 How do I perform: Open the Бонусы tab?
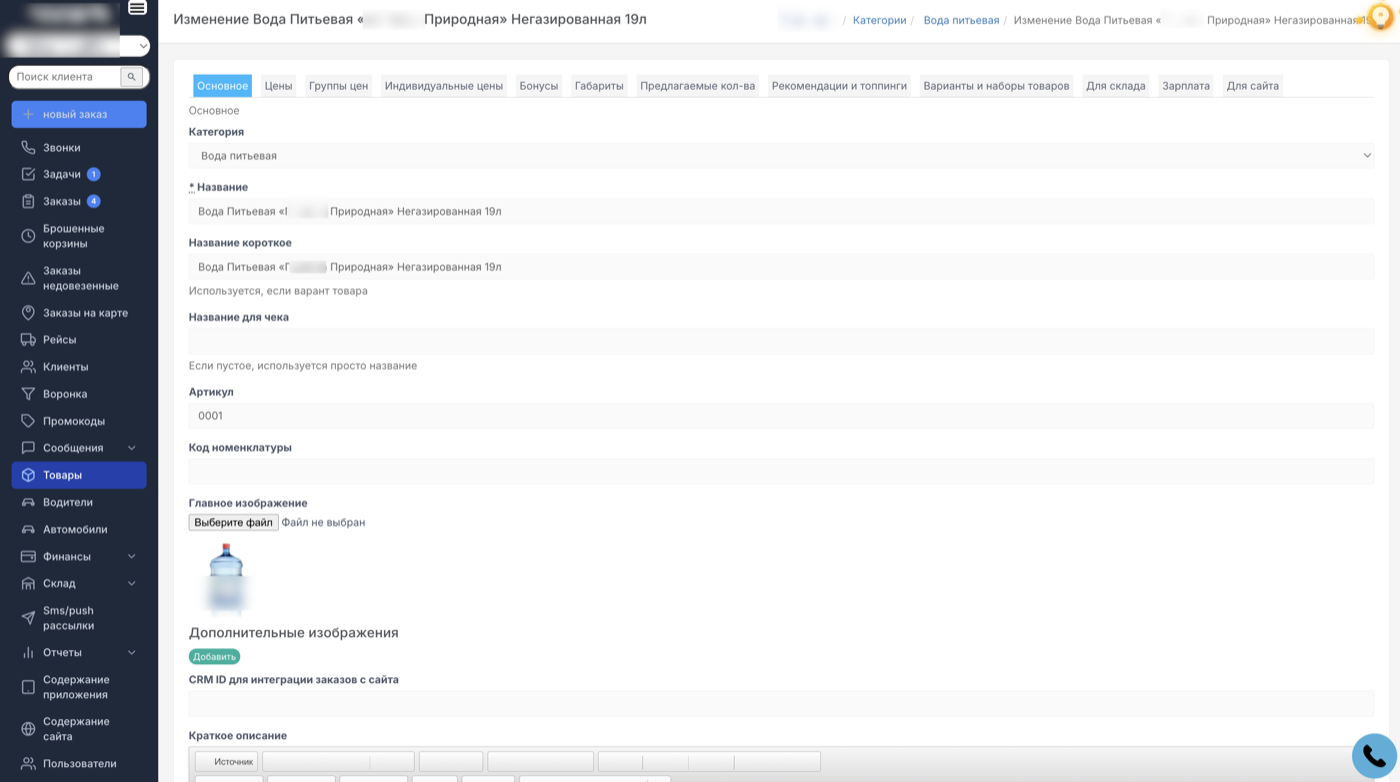point(539,85)
